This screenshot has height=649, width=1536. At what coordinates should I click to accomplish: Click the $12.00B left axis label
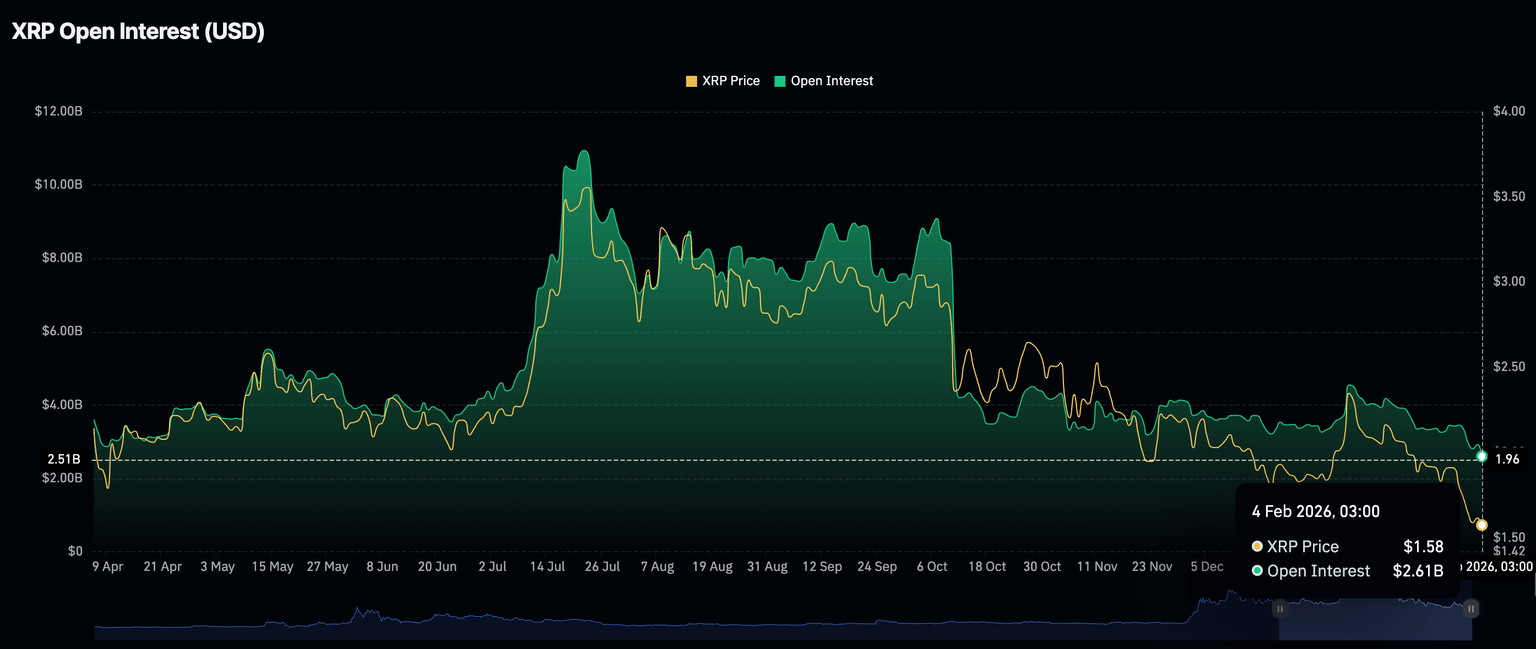(x=58, y=111)
